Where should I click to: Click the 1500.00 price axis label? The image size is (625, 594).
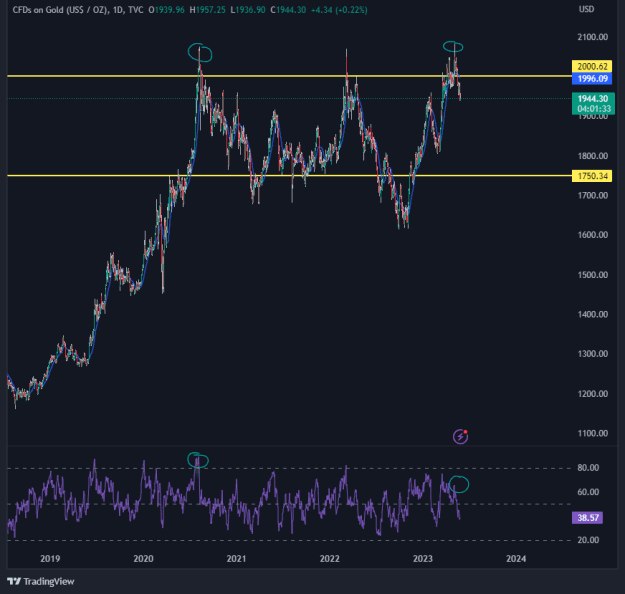(x=593, y=275)
